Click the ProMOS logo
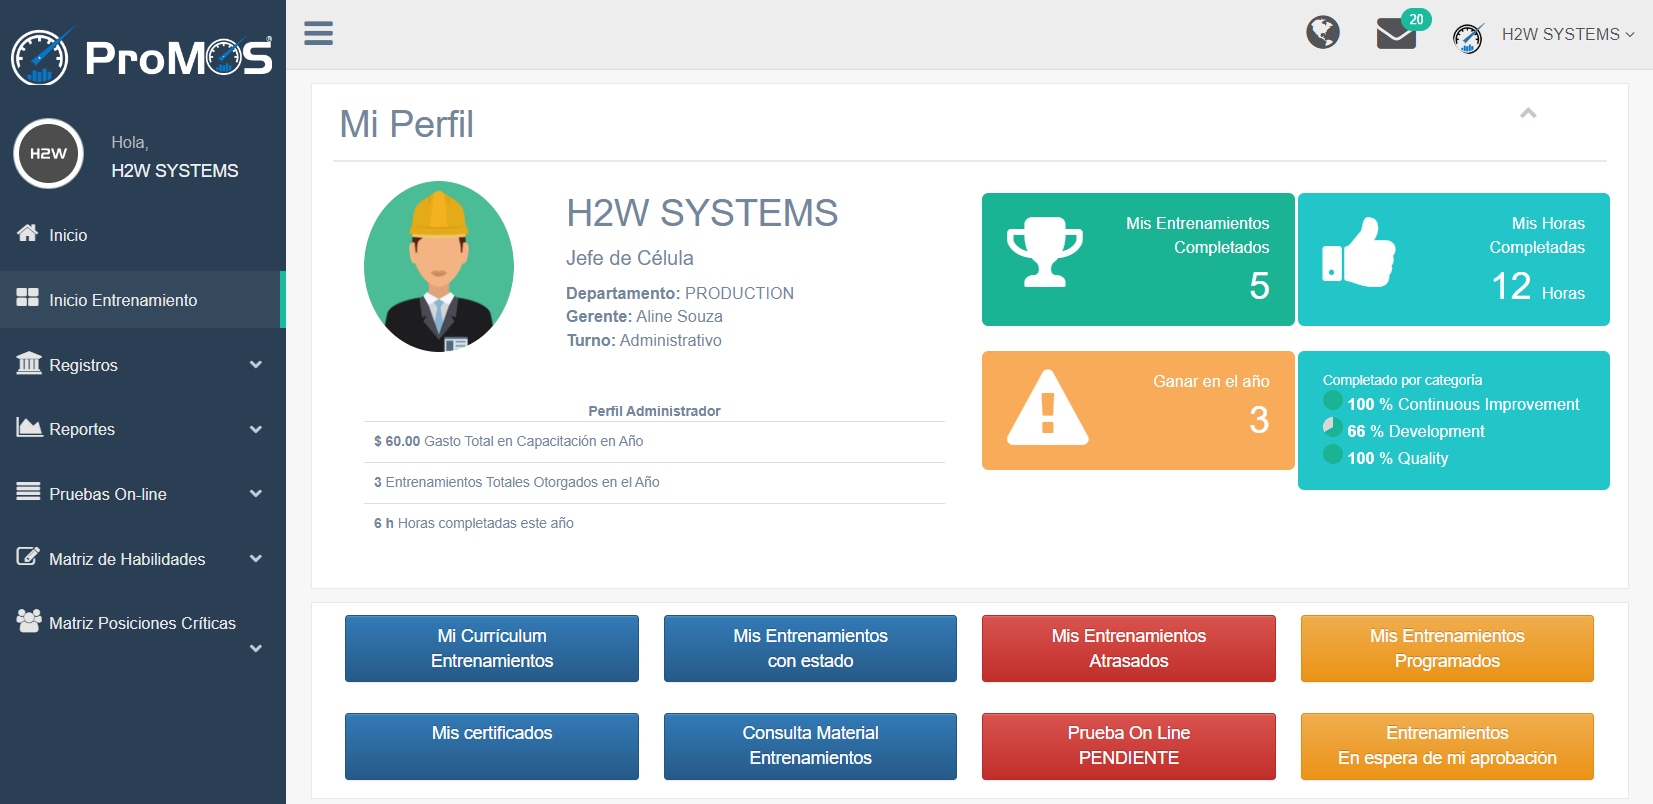The height and width of the screenshot is (804, 1653). coord(142,56)
